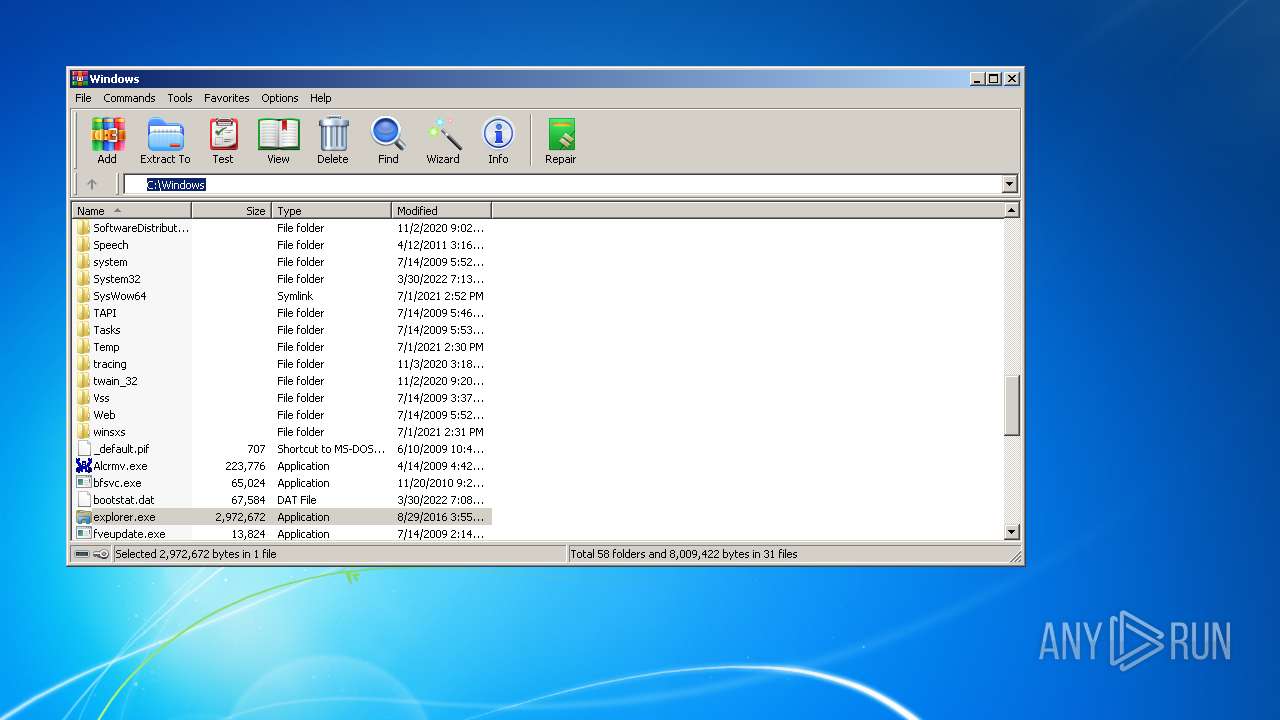Maximize the Windows WinRAR window
The image size is (1280, 720).
click(x=994, y=78)
